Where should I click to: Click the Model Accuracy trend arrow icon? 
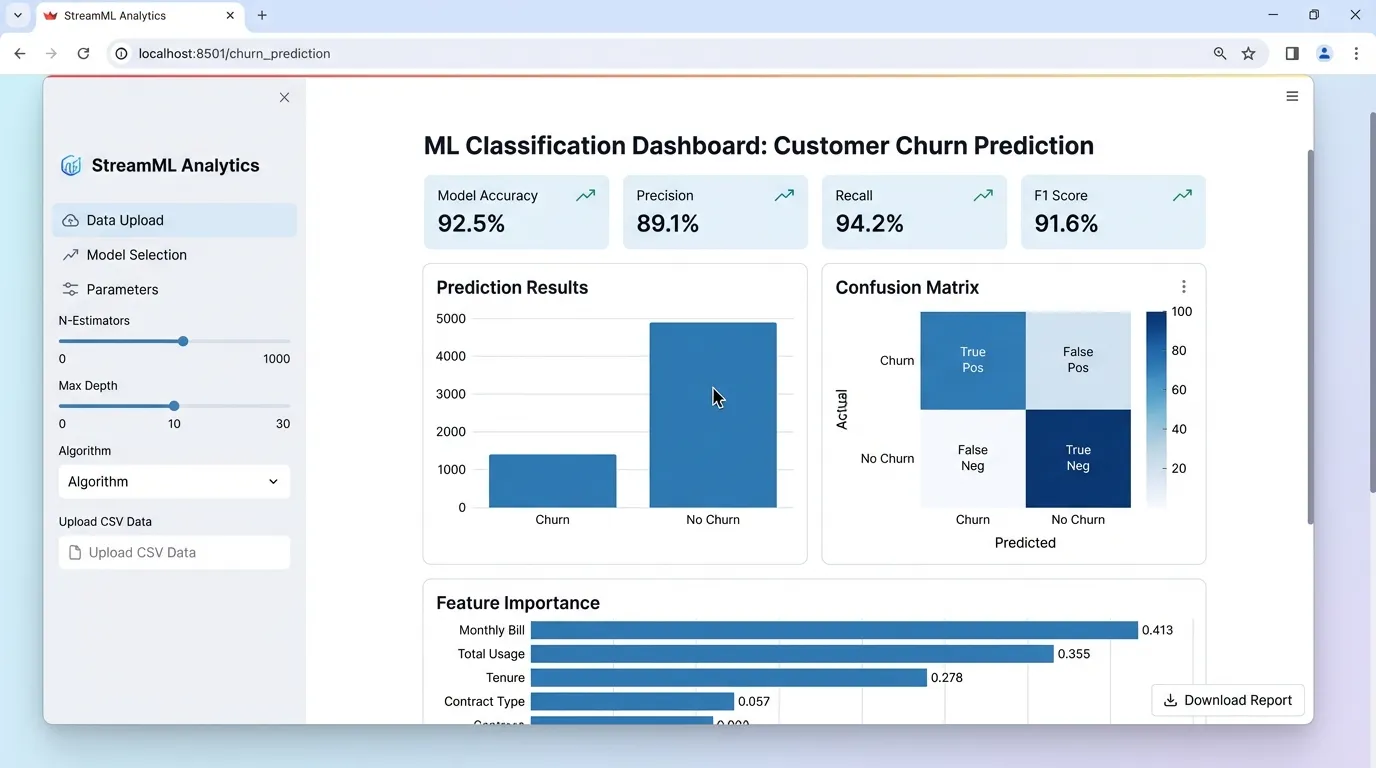point(585,196)
